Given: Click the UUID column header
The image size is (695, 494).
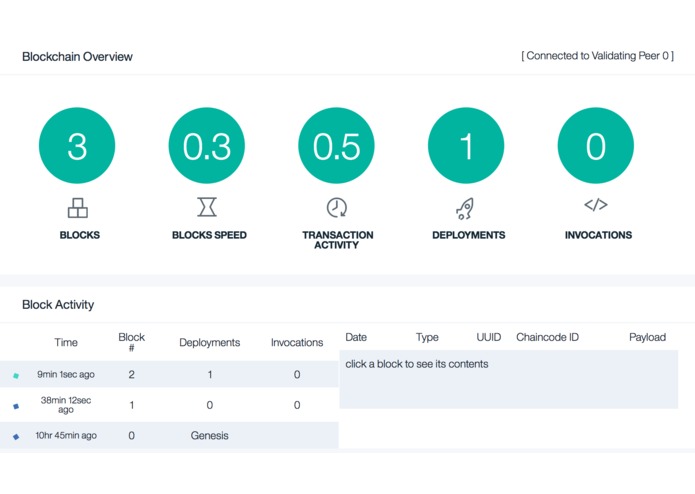Looking at the screenshot, I should click(x=489, y=337).
